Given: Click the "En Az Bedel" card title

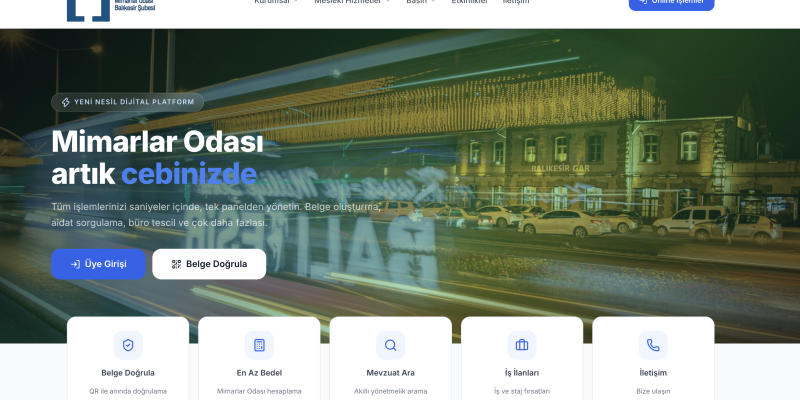Looking at the screenshot, I should (259, 373).
